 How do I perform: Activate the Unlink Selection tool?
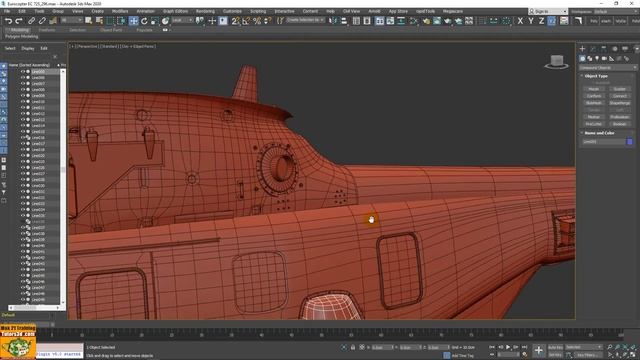(42, 21)
